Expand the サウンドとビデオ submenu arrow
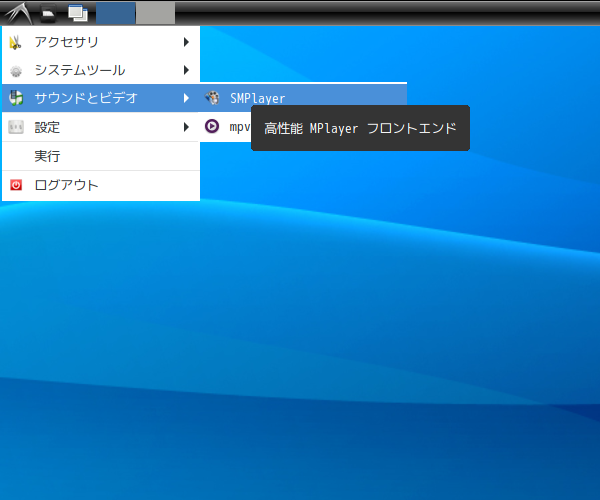Screen dimensions: 600x500 tap(186, 98)
